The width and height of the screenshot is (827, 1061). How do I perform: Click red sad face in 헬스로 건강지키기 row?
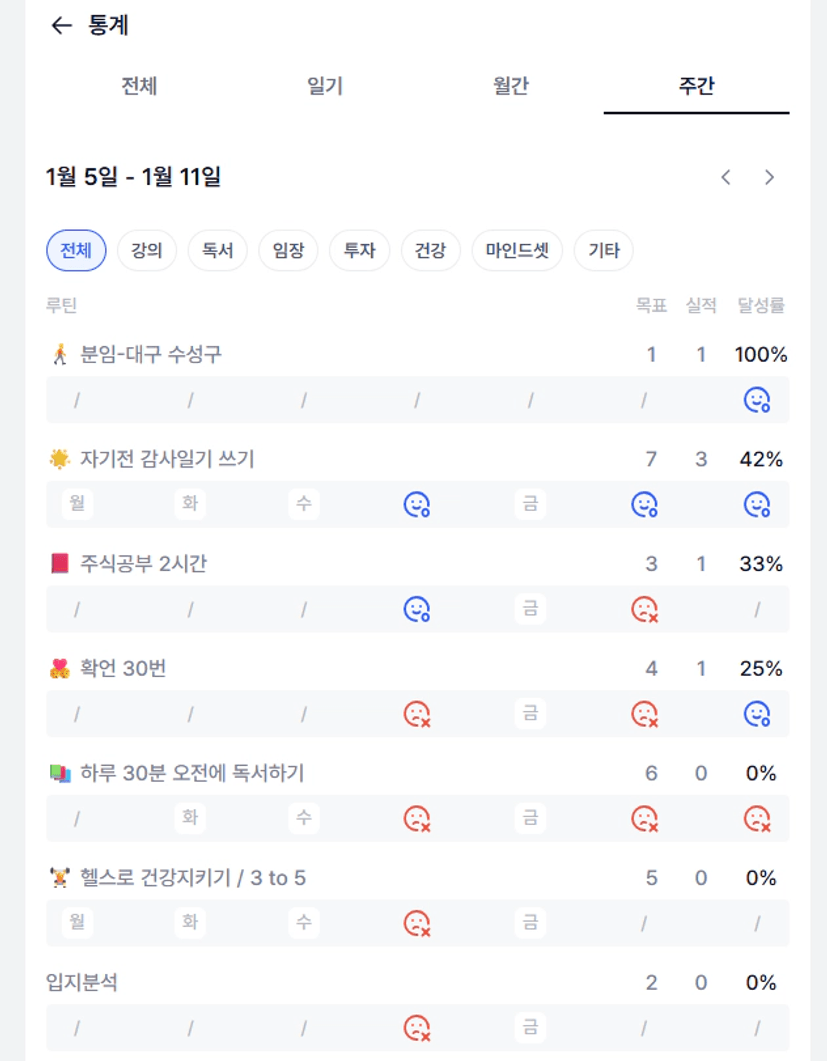tap(417, 922)
